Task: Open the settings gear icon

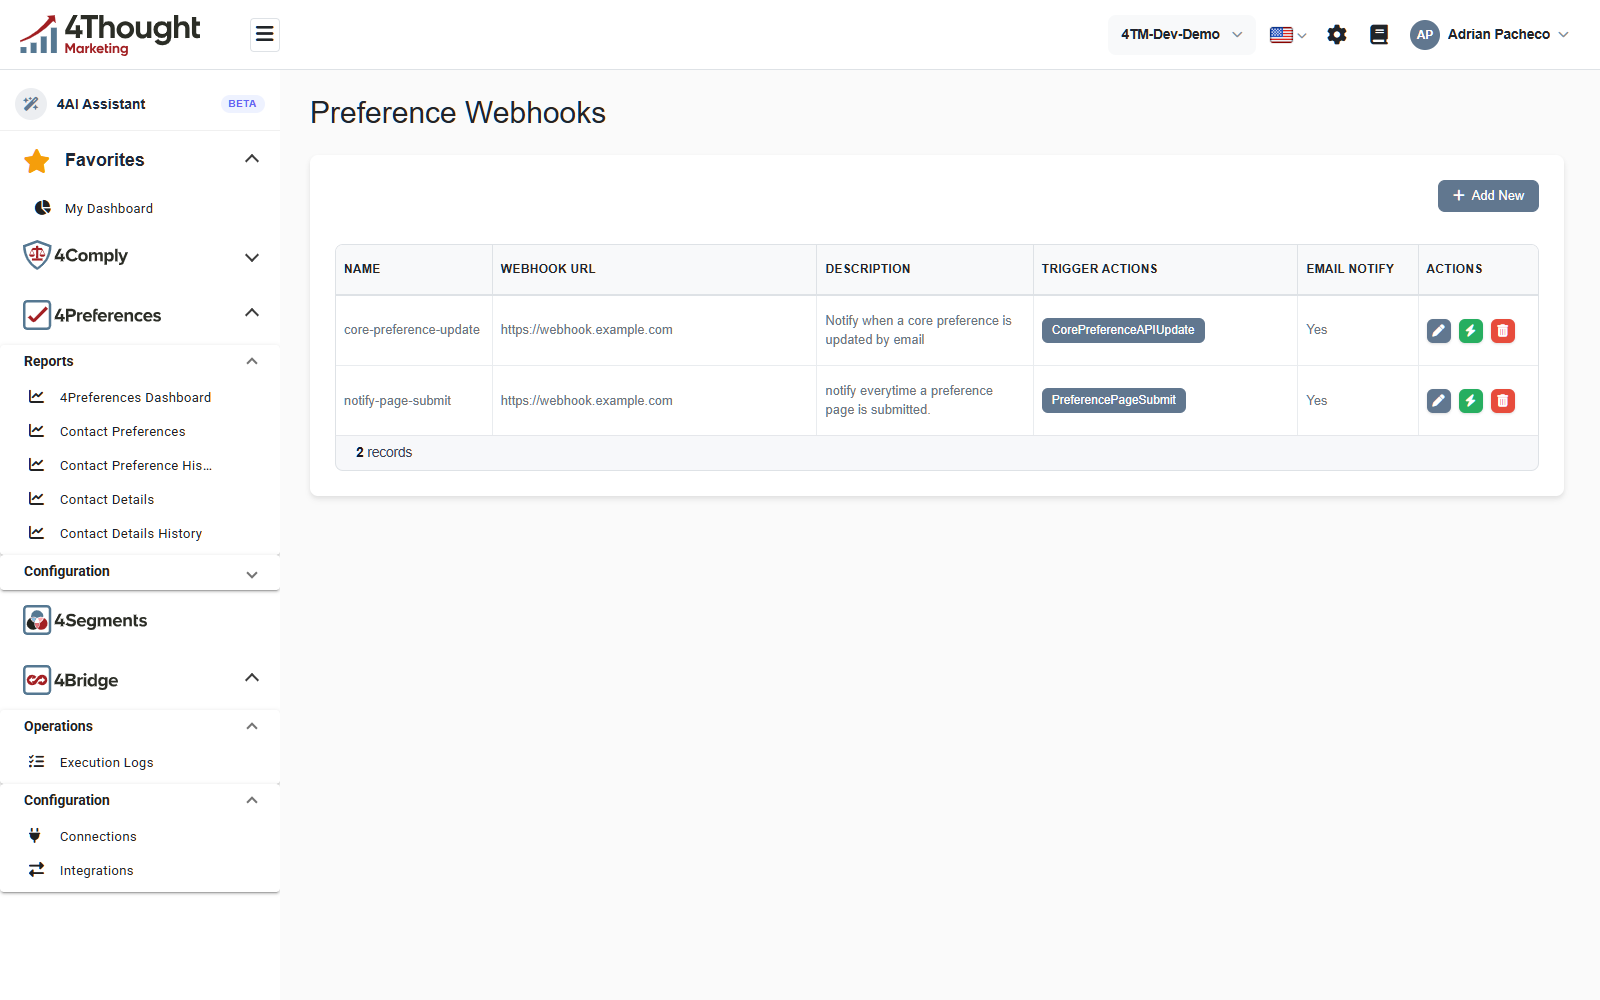Action: (1337, 35)
